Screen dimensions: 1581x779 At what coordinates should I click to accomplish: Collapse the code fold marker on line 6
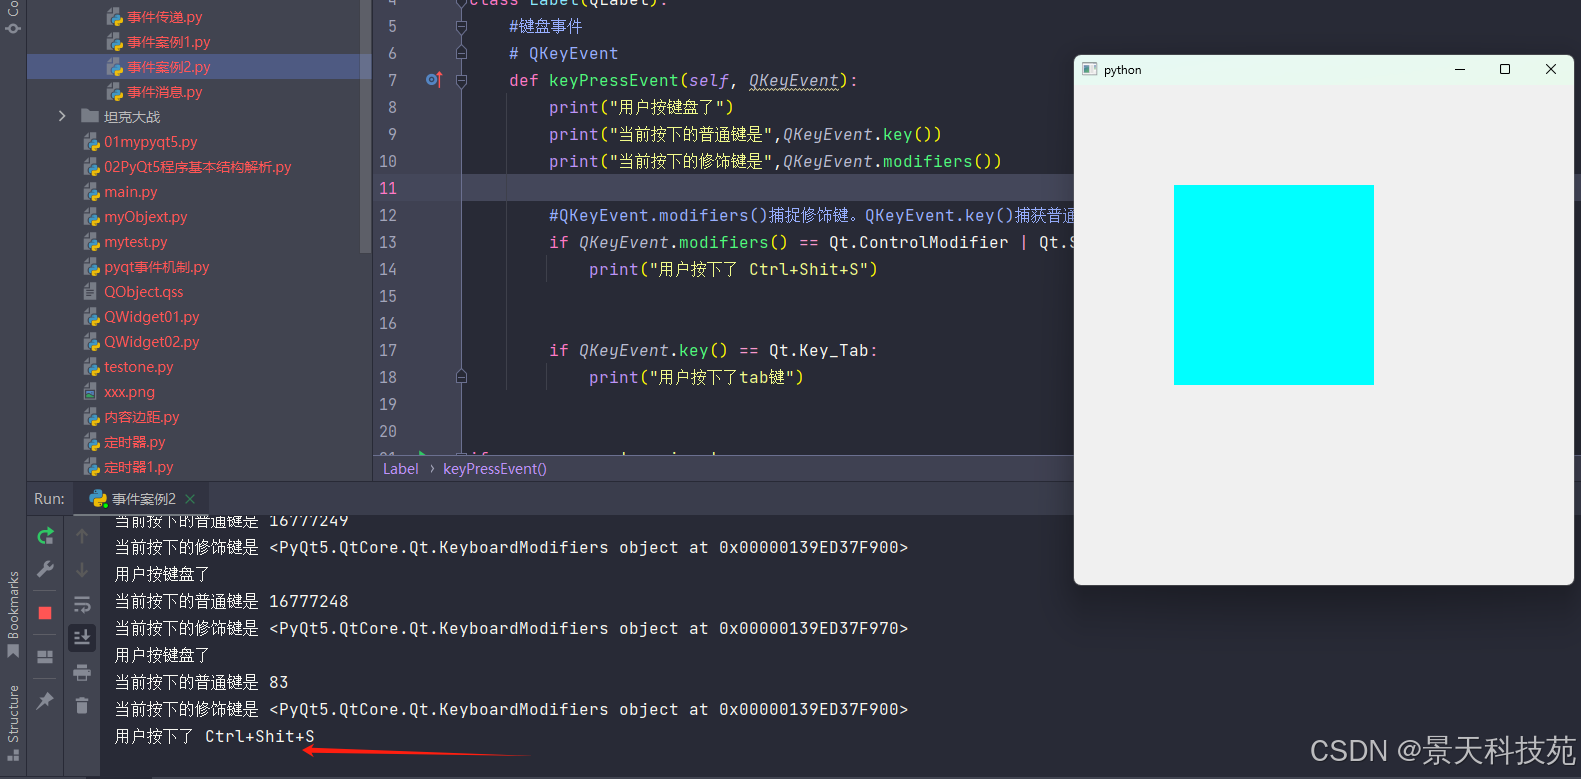click(461, 54)
